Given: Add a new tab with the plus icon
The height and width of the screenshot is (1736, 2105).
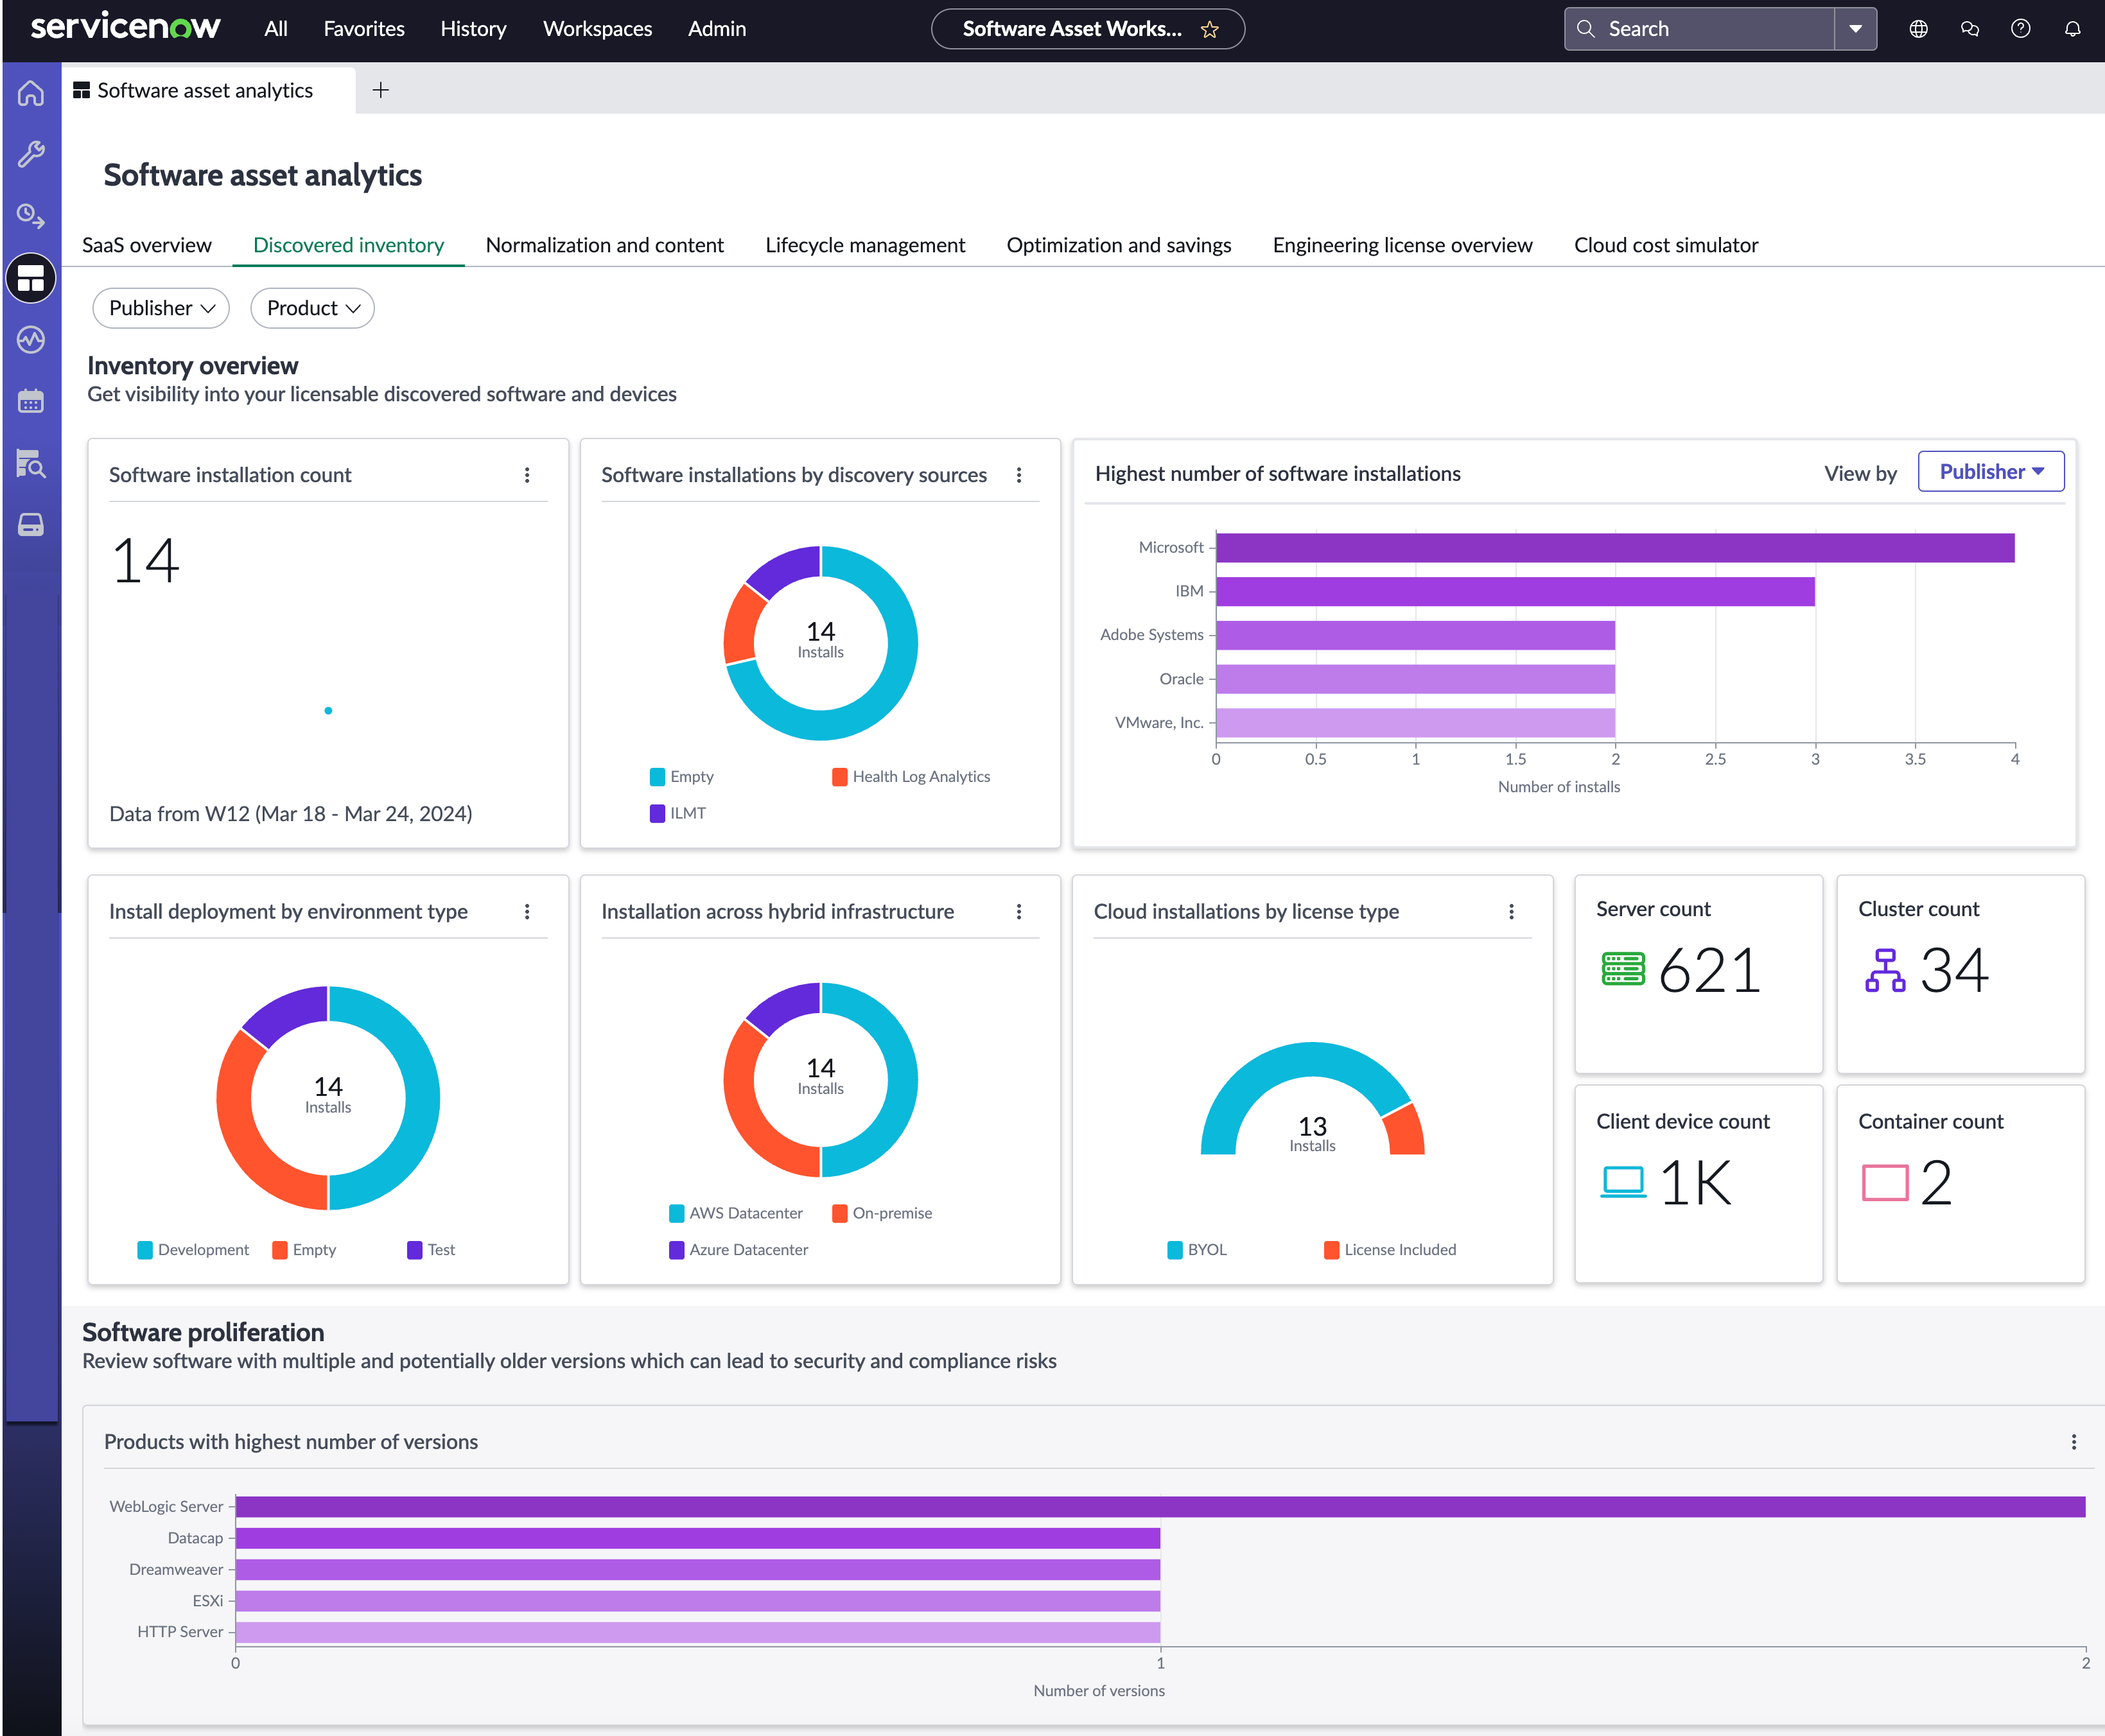Looking at the screenshot, I should [x=381, y=90].
